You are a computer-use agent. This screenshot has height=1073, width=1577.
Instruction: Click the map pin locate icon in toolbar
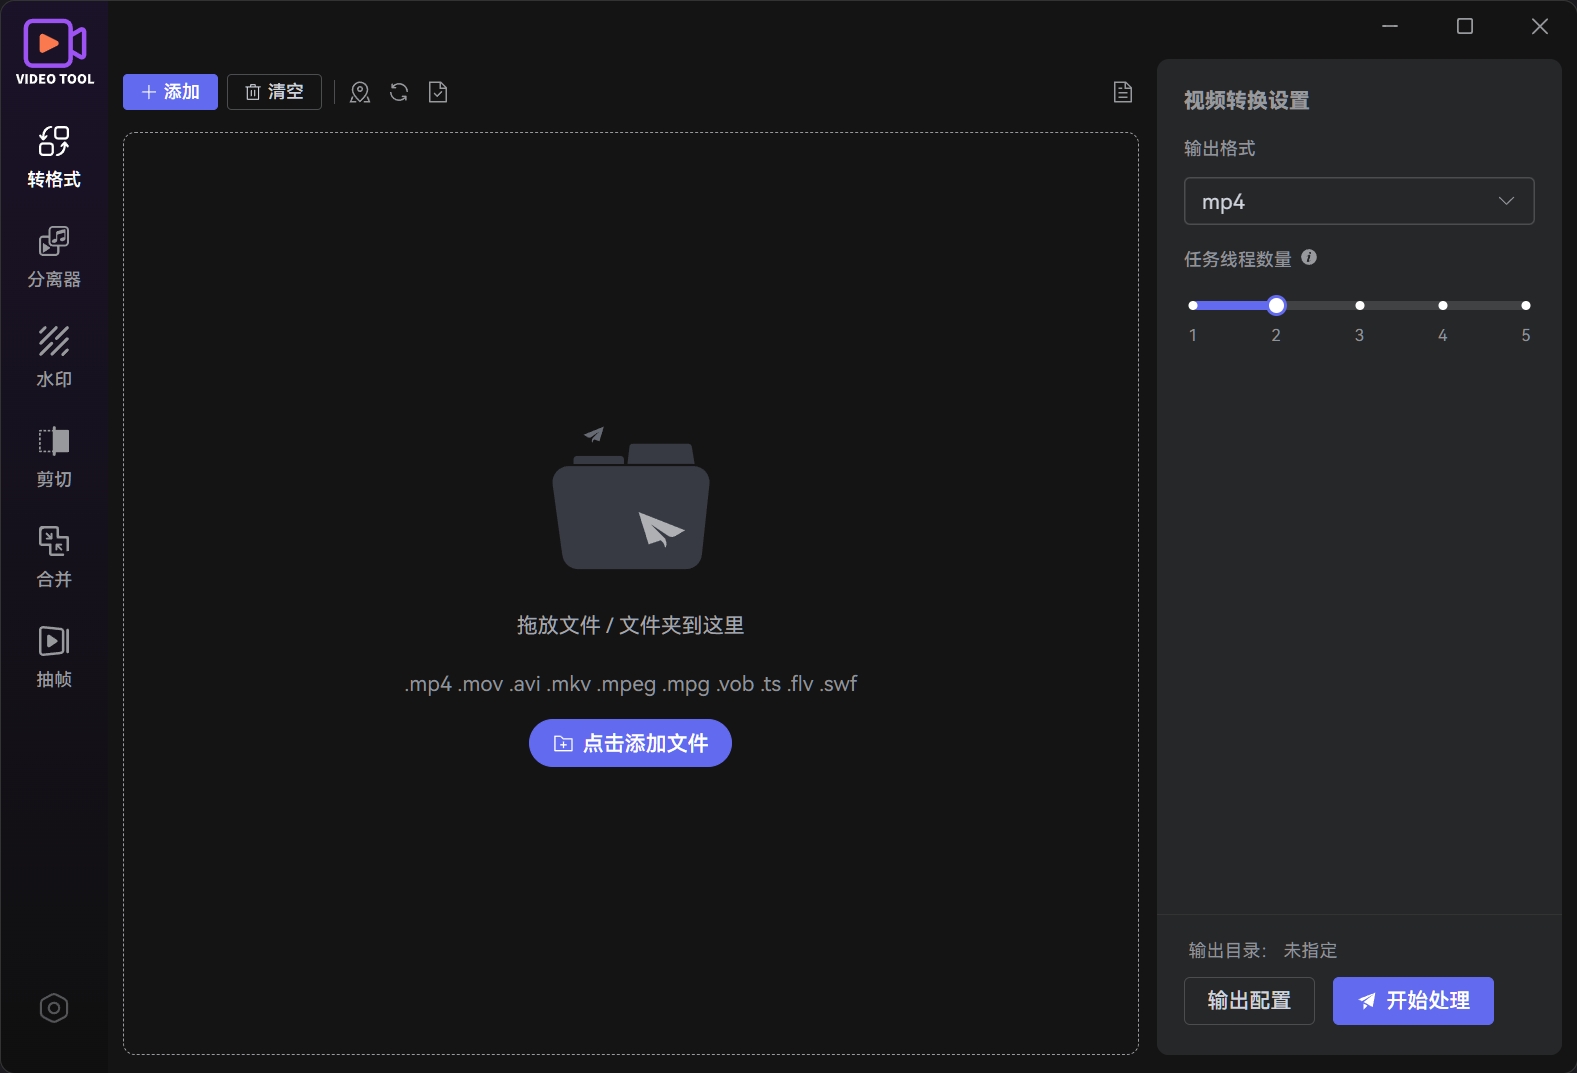pyautogui.click(x=360, y=93)
